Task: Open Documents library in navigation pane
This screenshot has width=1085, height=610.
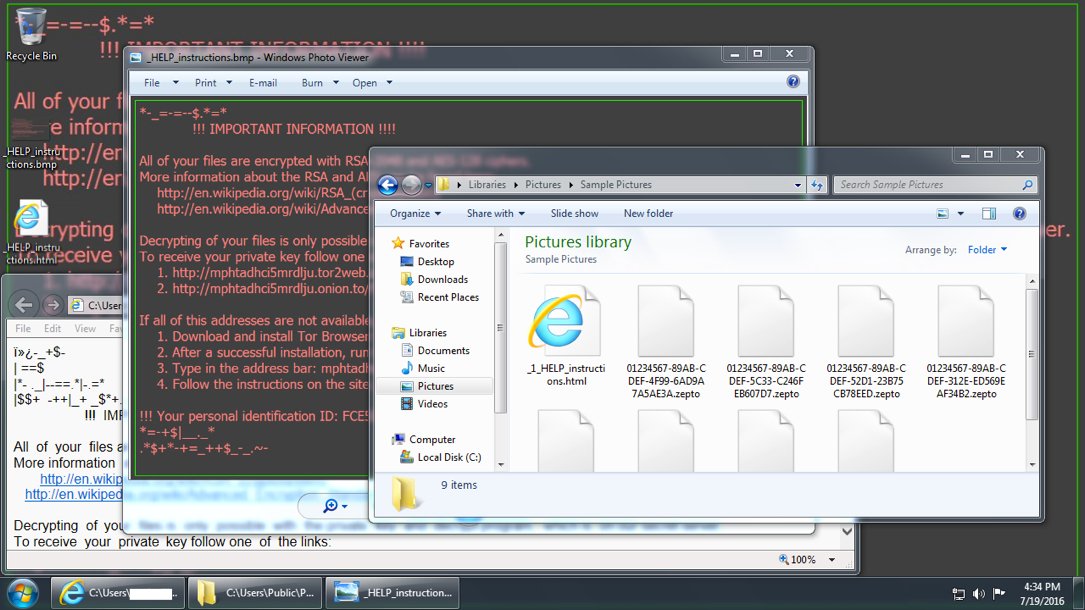Action: click(435, 351)
